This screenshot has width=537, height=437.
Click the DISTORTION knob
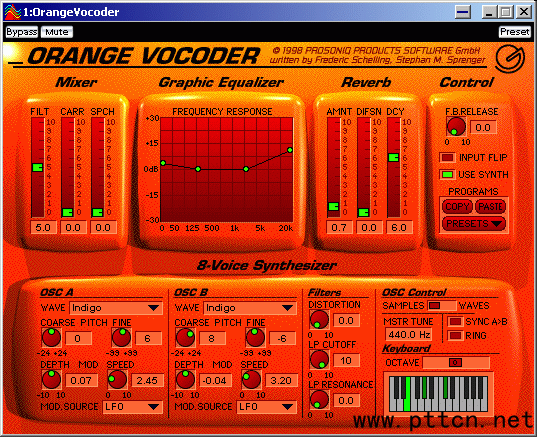(319, 320)
